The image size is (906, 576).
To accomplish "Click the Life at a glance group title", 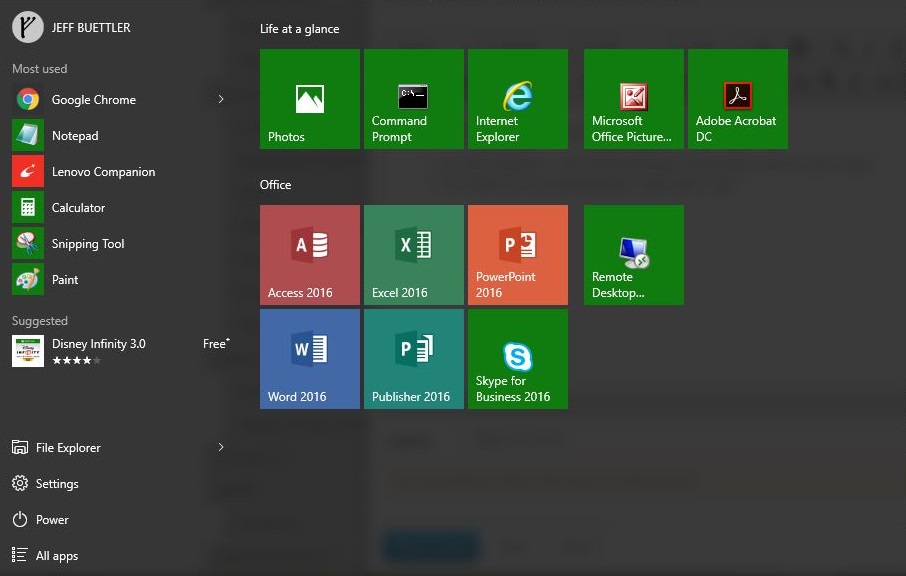I will pos(299,29).
